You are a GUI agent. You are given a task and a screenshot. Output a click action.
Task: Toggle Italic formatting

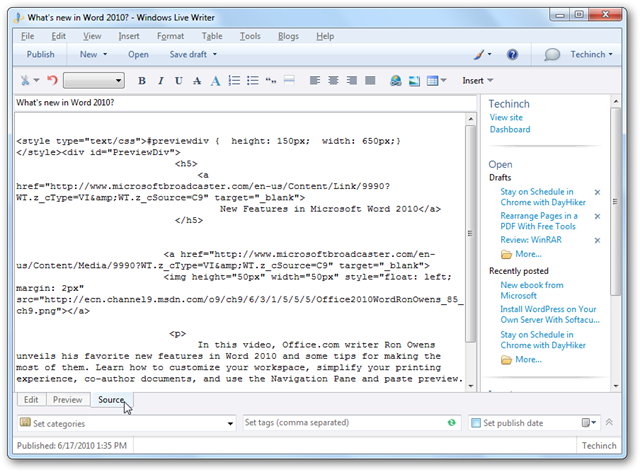[160, 81]
